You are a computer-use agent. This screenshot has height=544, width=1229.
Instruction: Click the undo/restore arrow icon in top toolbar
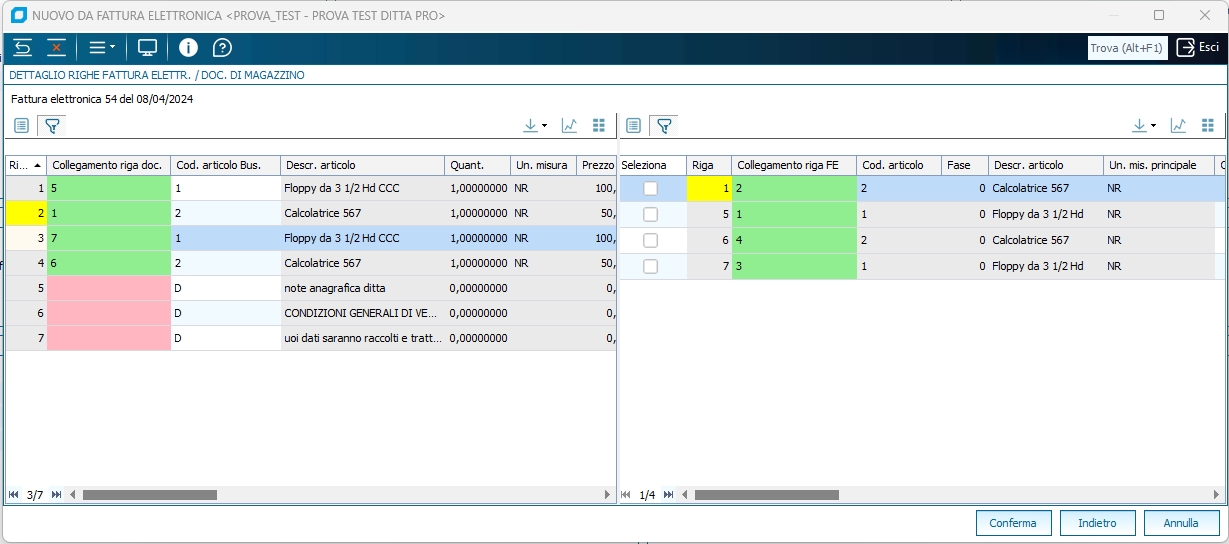coord(23,47)
